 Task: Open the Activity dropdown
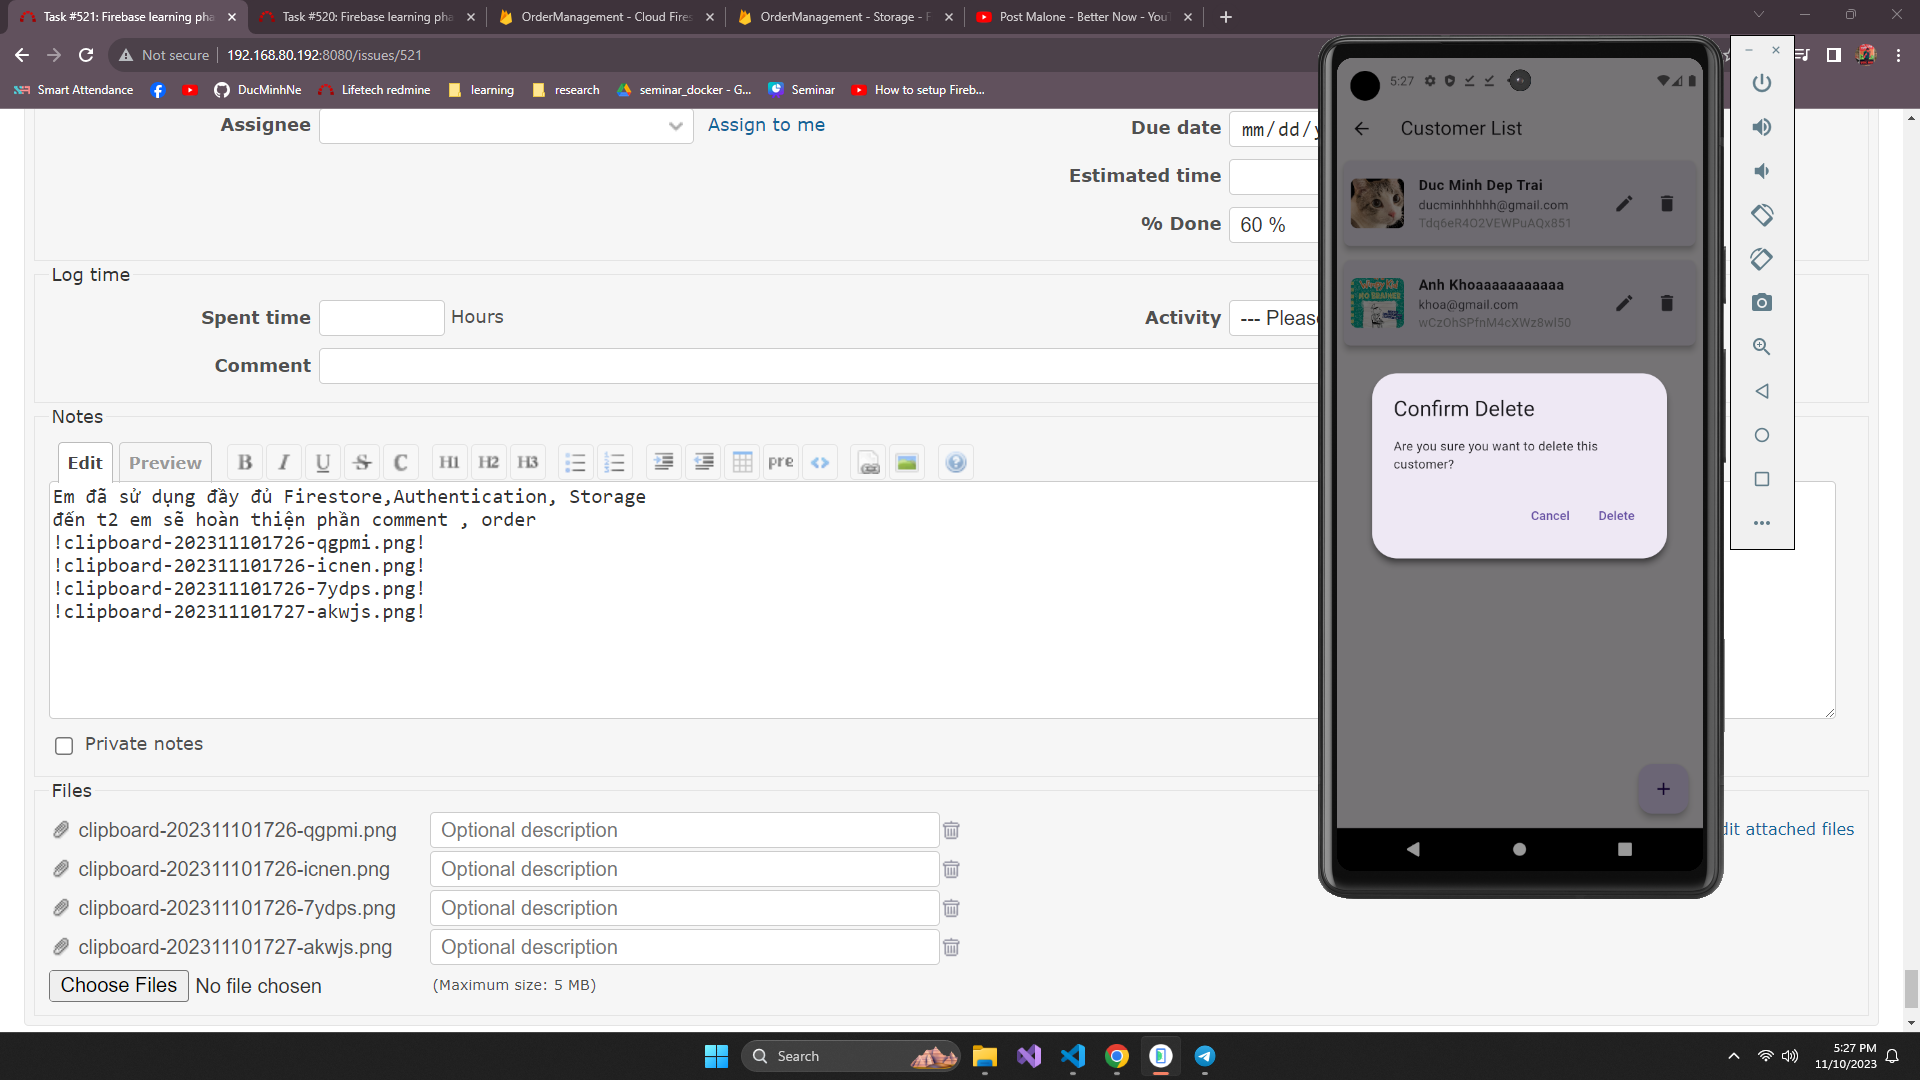coord(1276,318)
